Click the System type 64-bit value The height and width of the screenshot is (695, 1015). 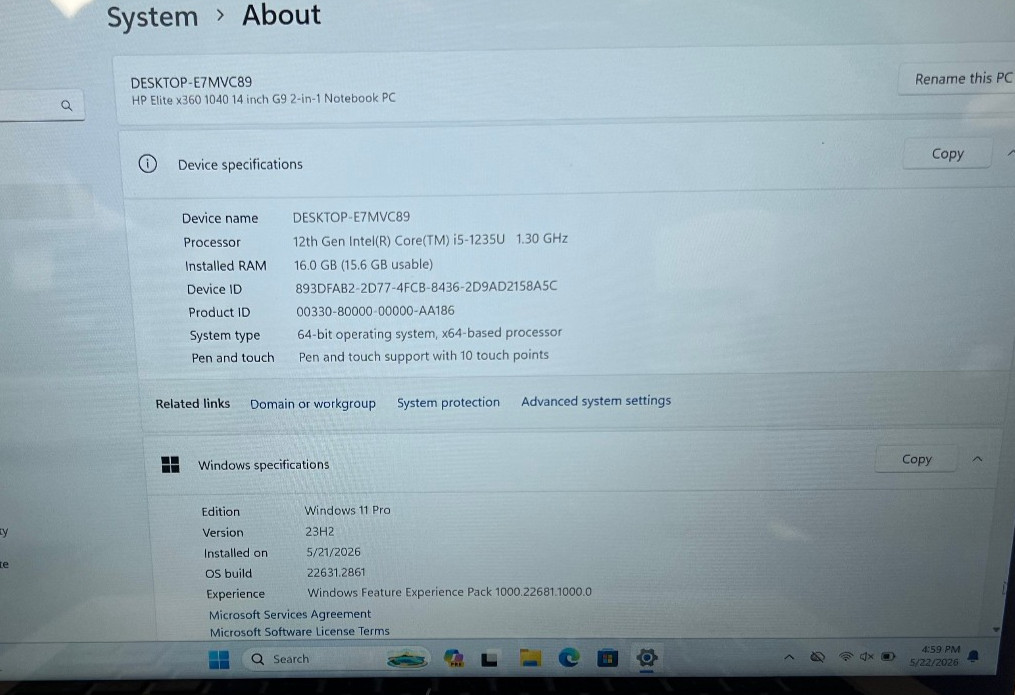click(x=429, y=333)
